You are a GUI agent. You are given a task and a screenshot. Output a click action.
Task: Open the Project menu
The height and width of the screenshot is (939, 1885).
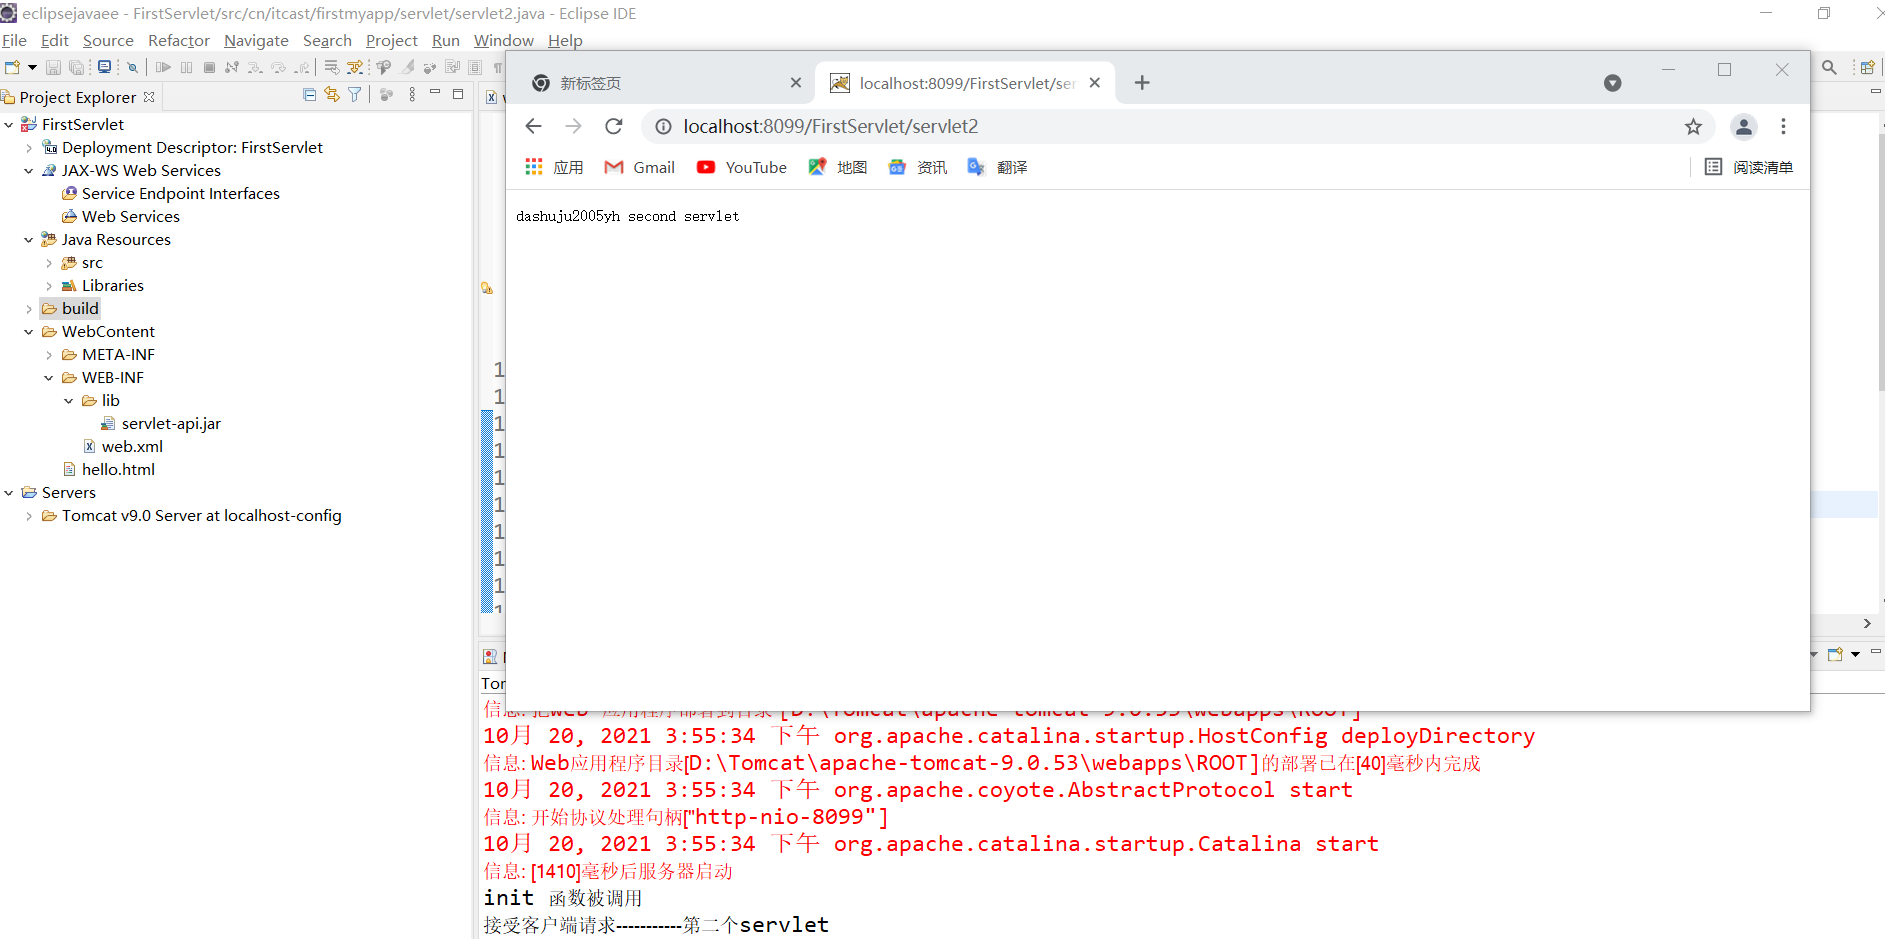point(392,41)
